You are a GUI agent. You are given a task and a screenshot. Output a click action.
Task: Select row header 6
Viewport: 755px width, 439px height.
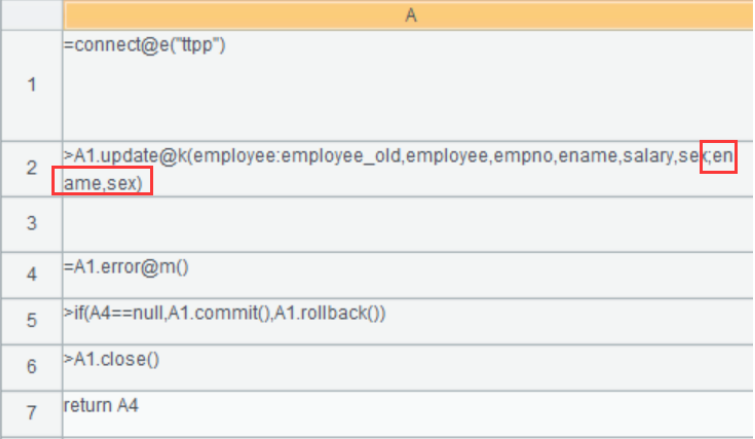[x=30, y=367]
